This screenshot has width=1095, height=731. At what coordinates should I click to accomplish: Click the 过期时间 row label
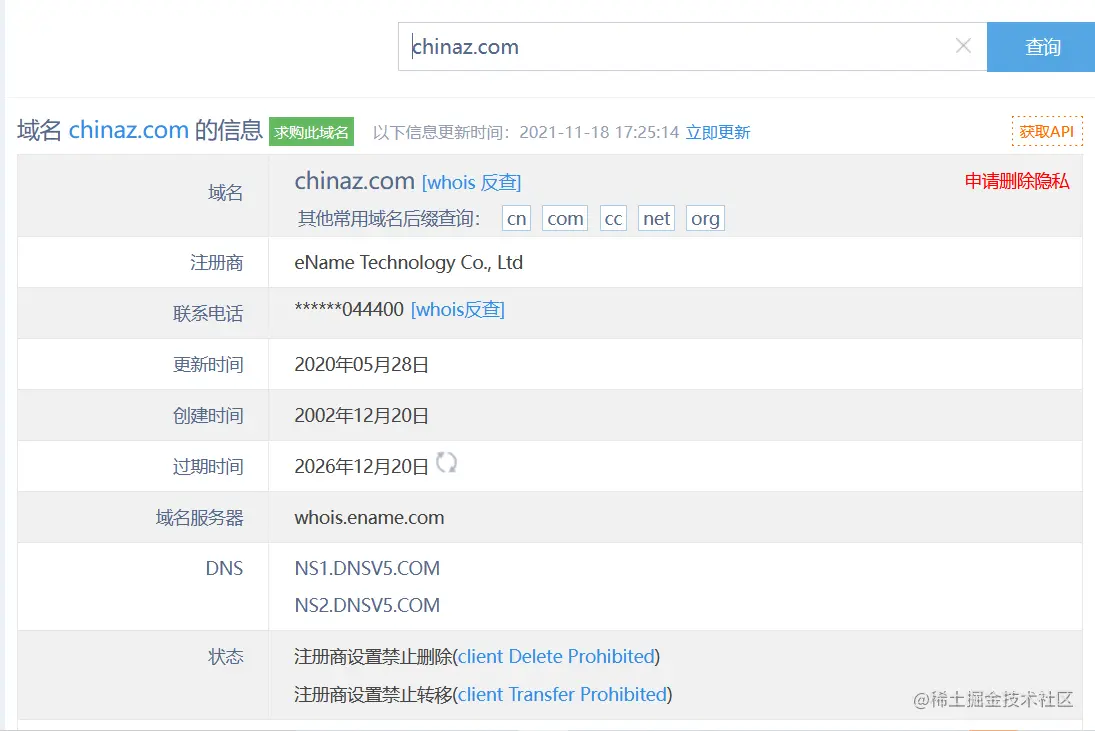pyautogui.click(x=208, y=466)
